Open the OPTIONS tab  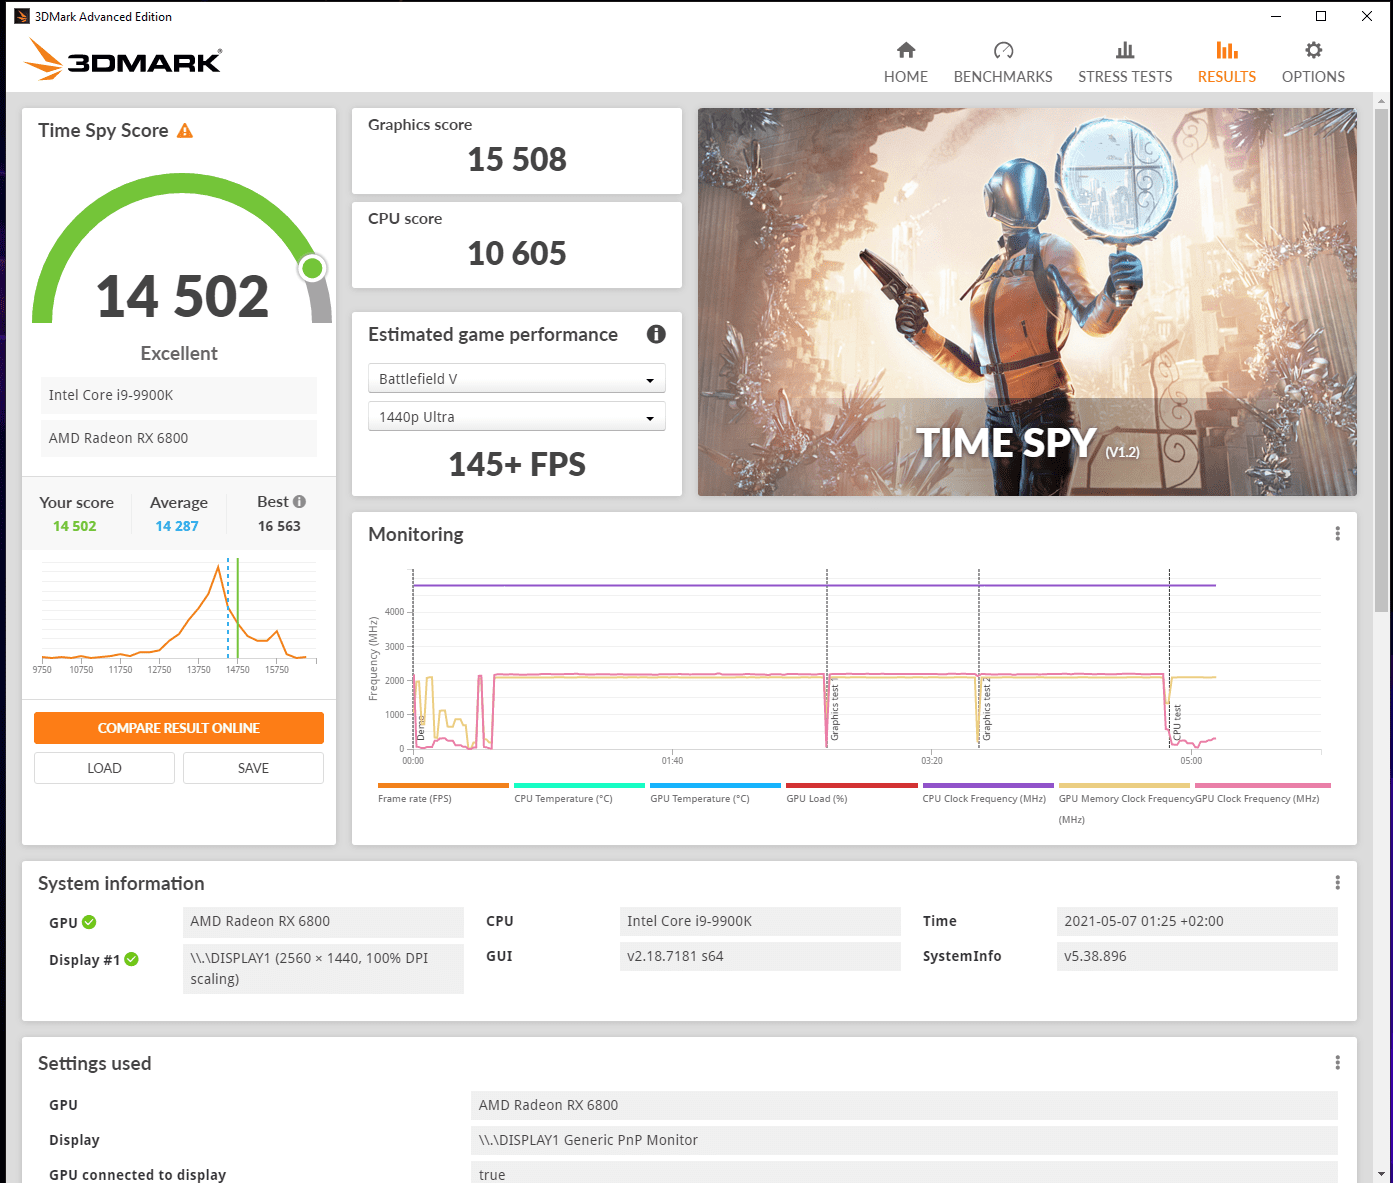pos(1313,63)
